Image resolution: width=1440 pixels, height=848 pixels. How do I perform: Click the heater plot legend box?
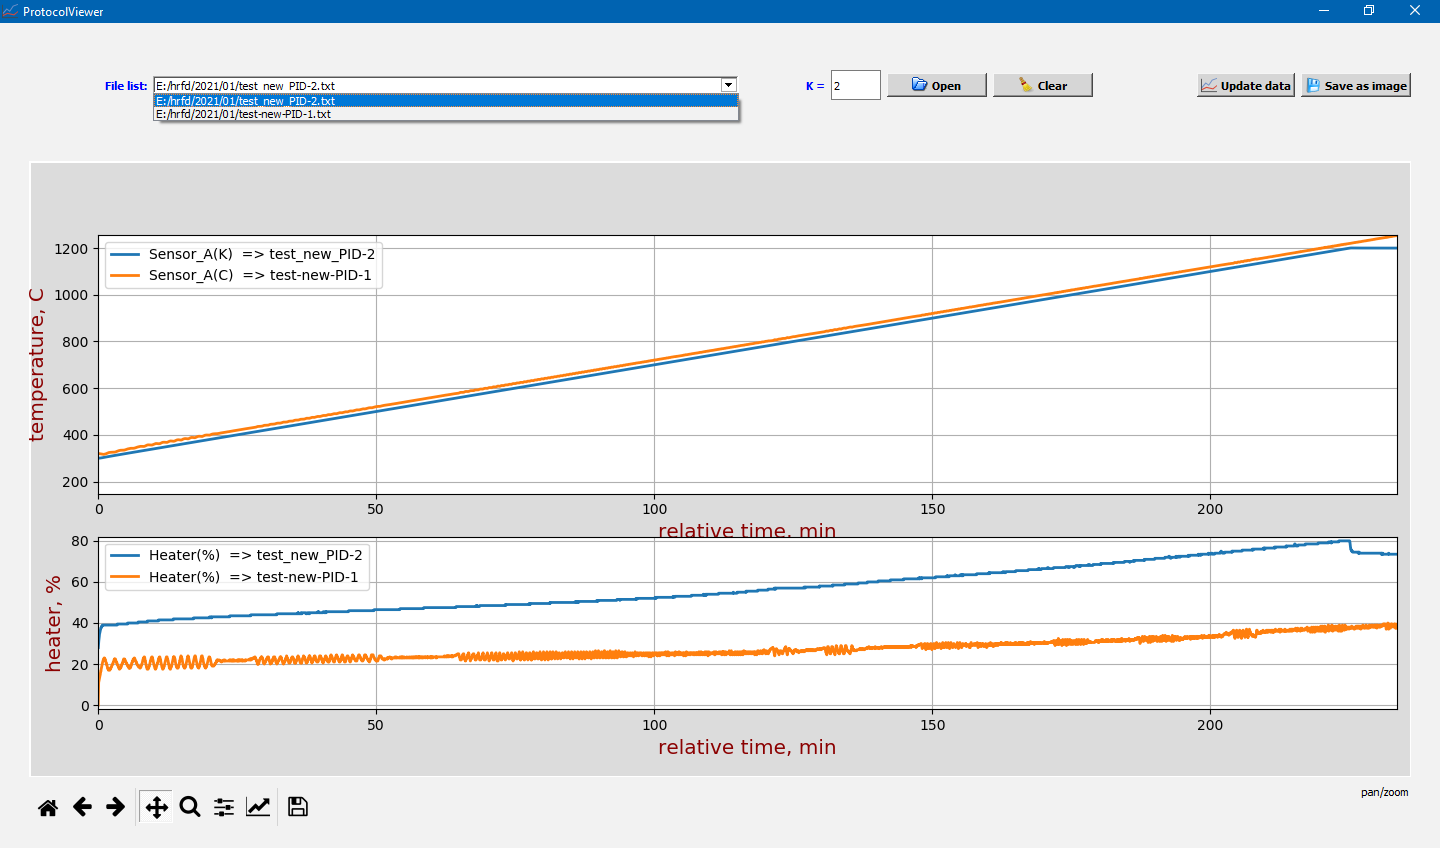click(237, 566)
